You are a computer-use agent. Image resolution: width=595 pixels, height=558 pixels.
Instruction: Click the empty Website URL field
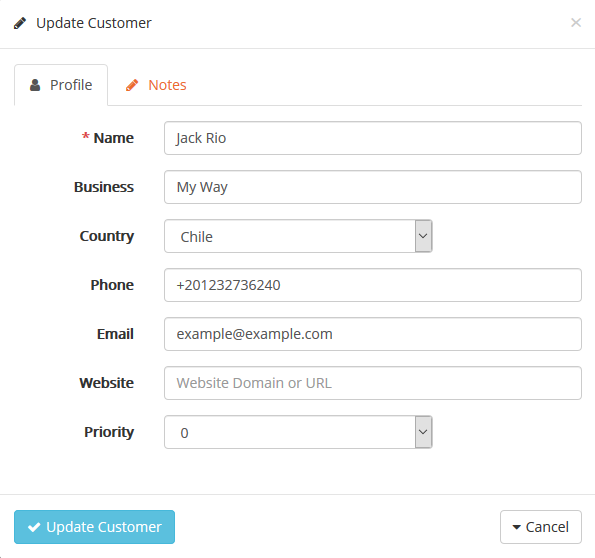373,383
